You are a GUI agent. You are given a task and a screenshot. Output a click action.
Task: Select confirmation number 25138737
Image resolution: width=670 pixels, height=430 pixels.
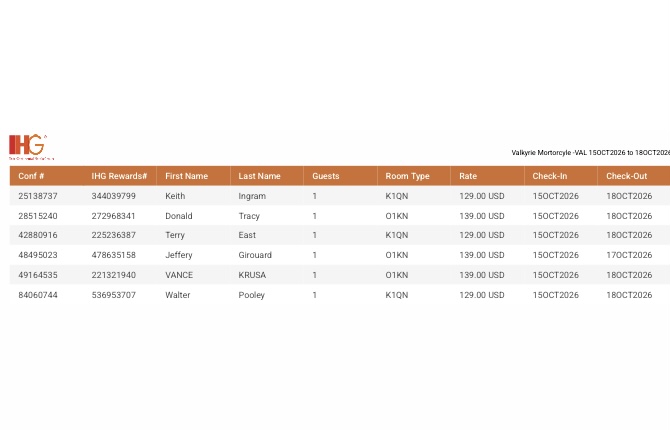(38, 196)
